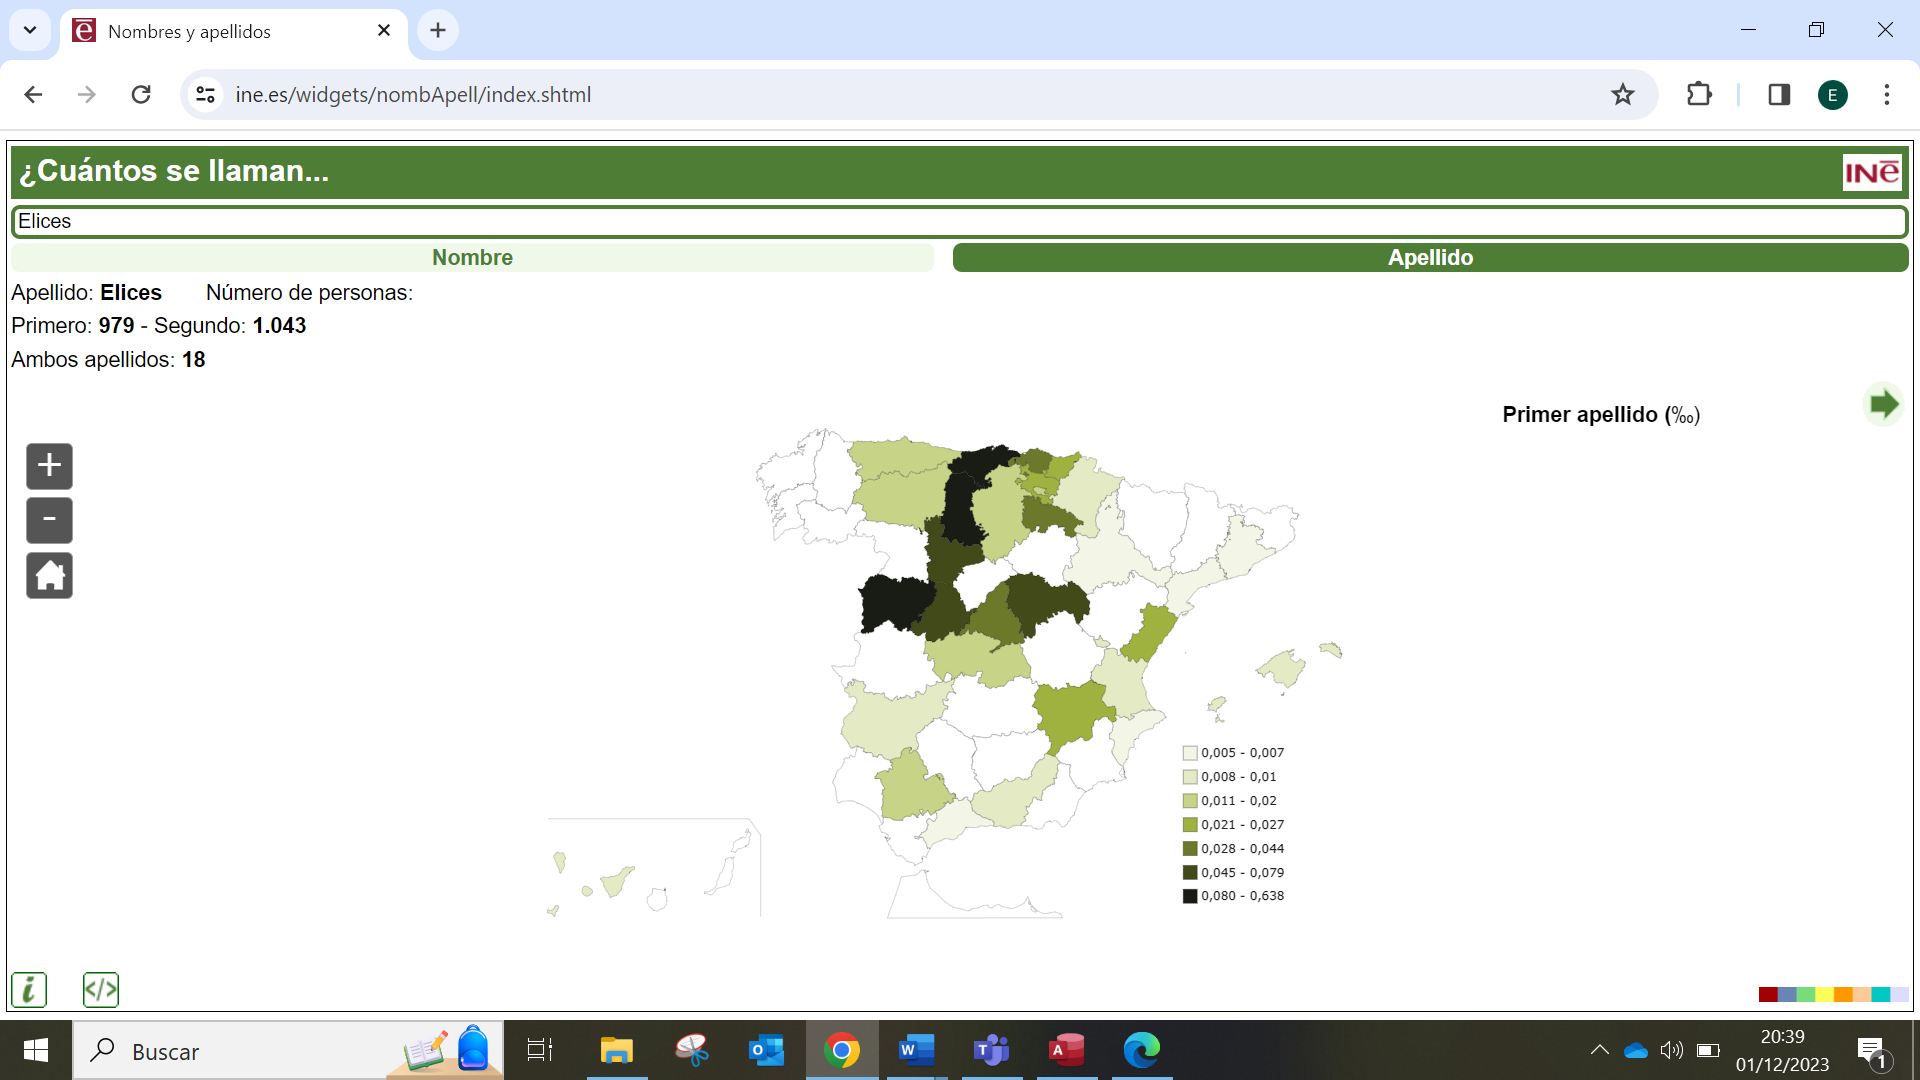Click the INE logo
Viewport: 1920px width, 1080px height.
[1871, 172]
